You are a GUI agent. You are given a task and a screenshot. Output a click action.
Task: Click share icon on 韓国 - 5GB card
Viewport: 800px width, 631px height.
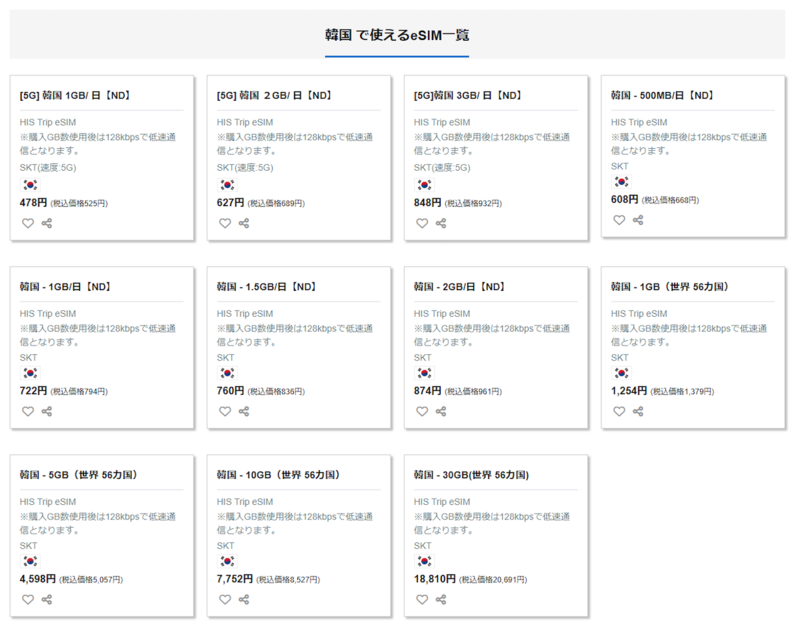47,599
